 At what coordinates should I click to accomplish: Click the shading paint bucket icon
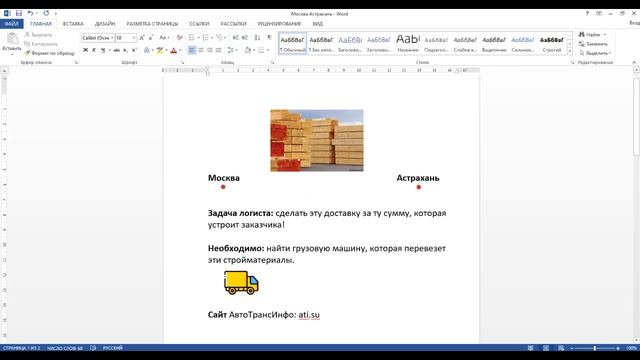247,50
